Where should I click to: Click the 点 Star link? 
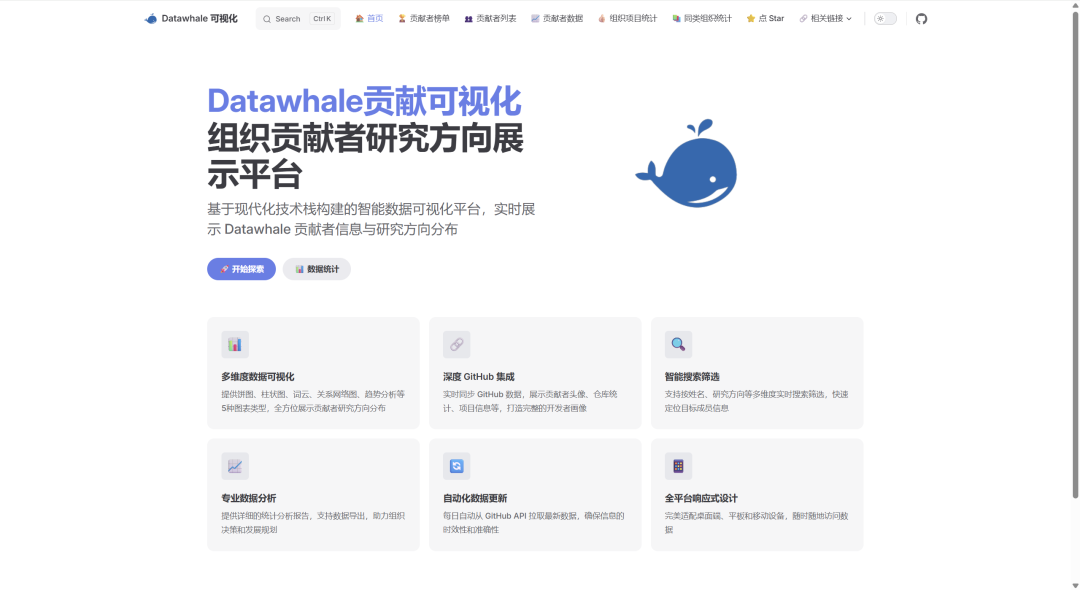(x=765, y=19)
